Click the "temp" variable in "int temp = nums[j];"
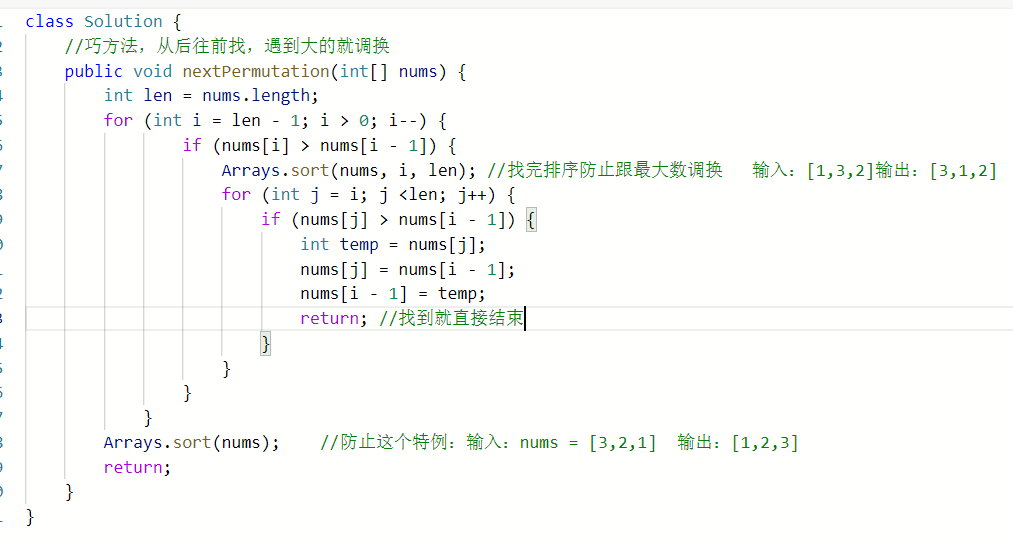Viewport: 1013px width, 535px height. pos(359,245)
